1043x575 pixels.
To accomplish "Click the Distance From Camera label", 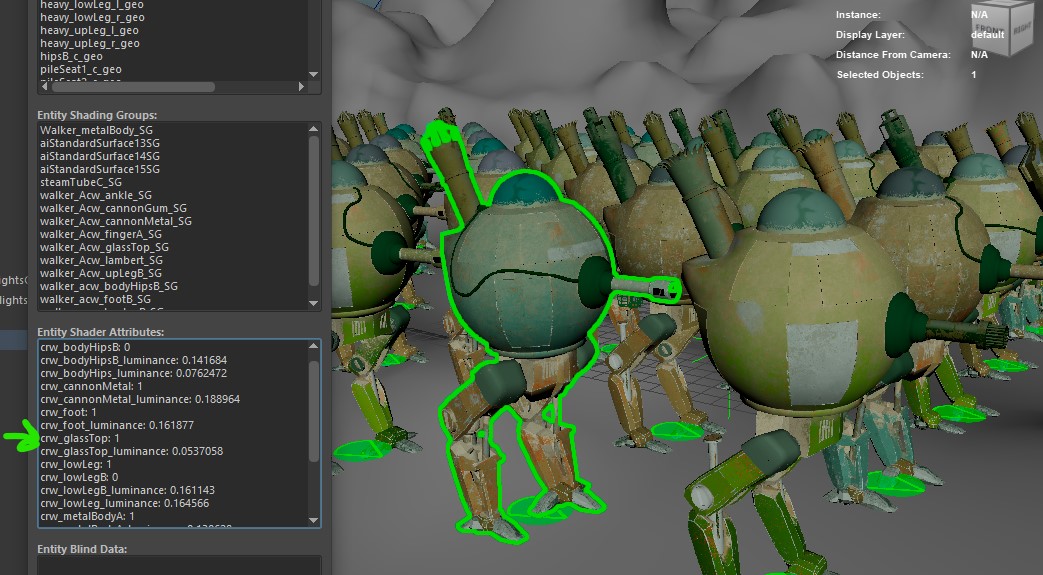I will pyautogui.click(x=893, y=55).
